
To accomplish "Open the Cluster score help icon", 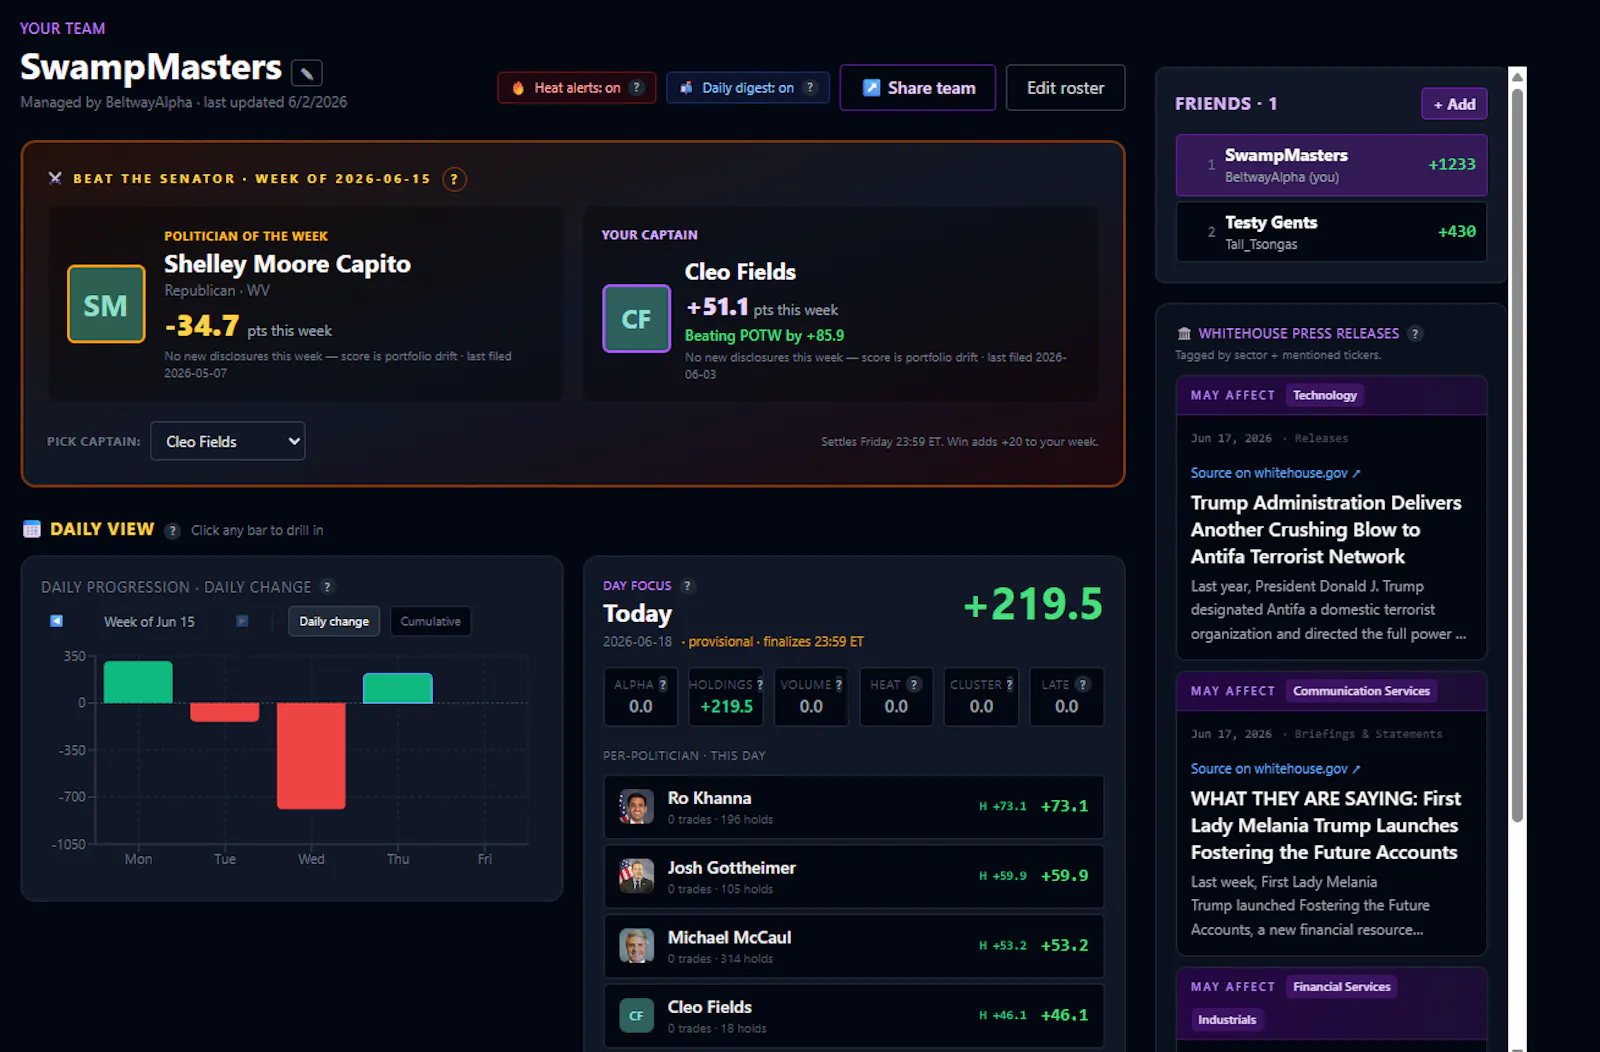I will point(1010,685).
